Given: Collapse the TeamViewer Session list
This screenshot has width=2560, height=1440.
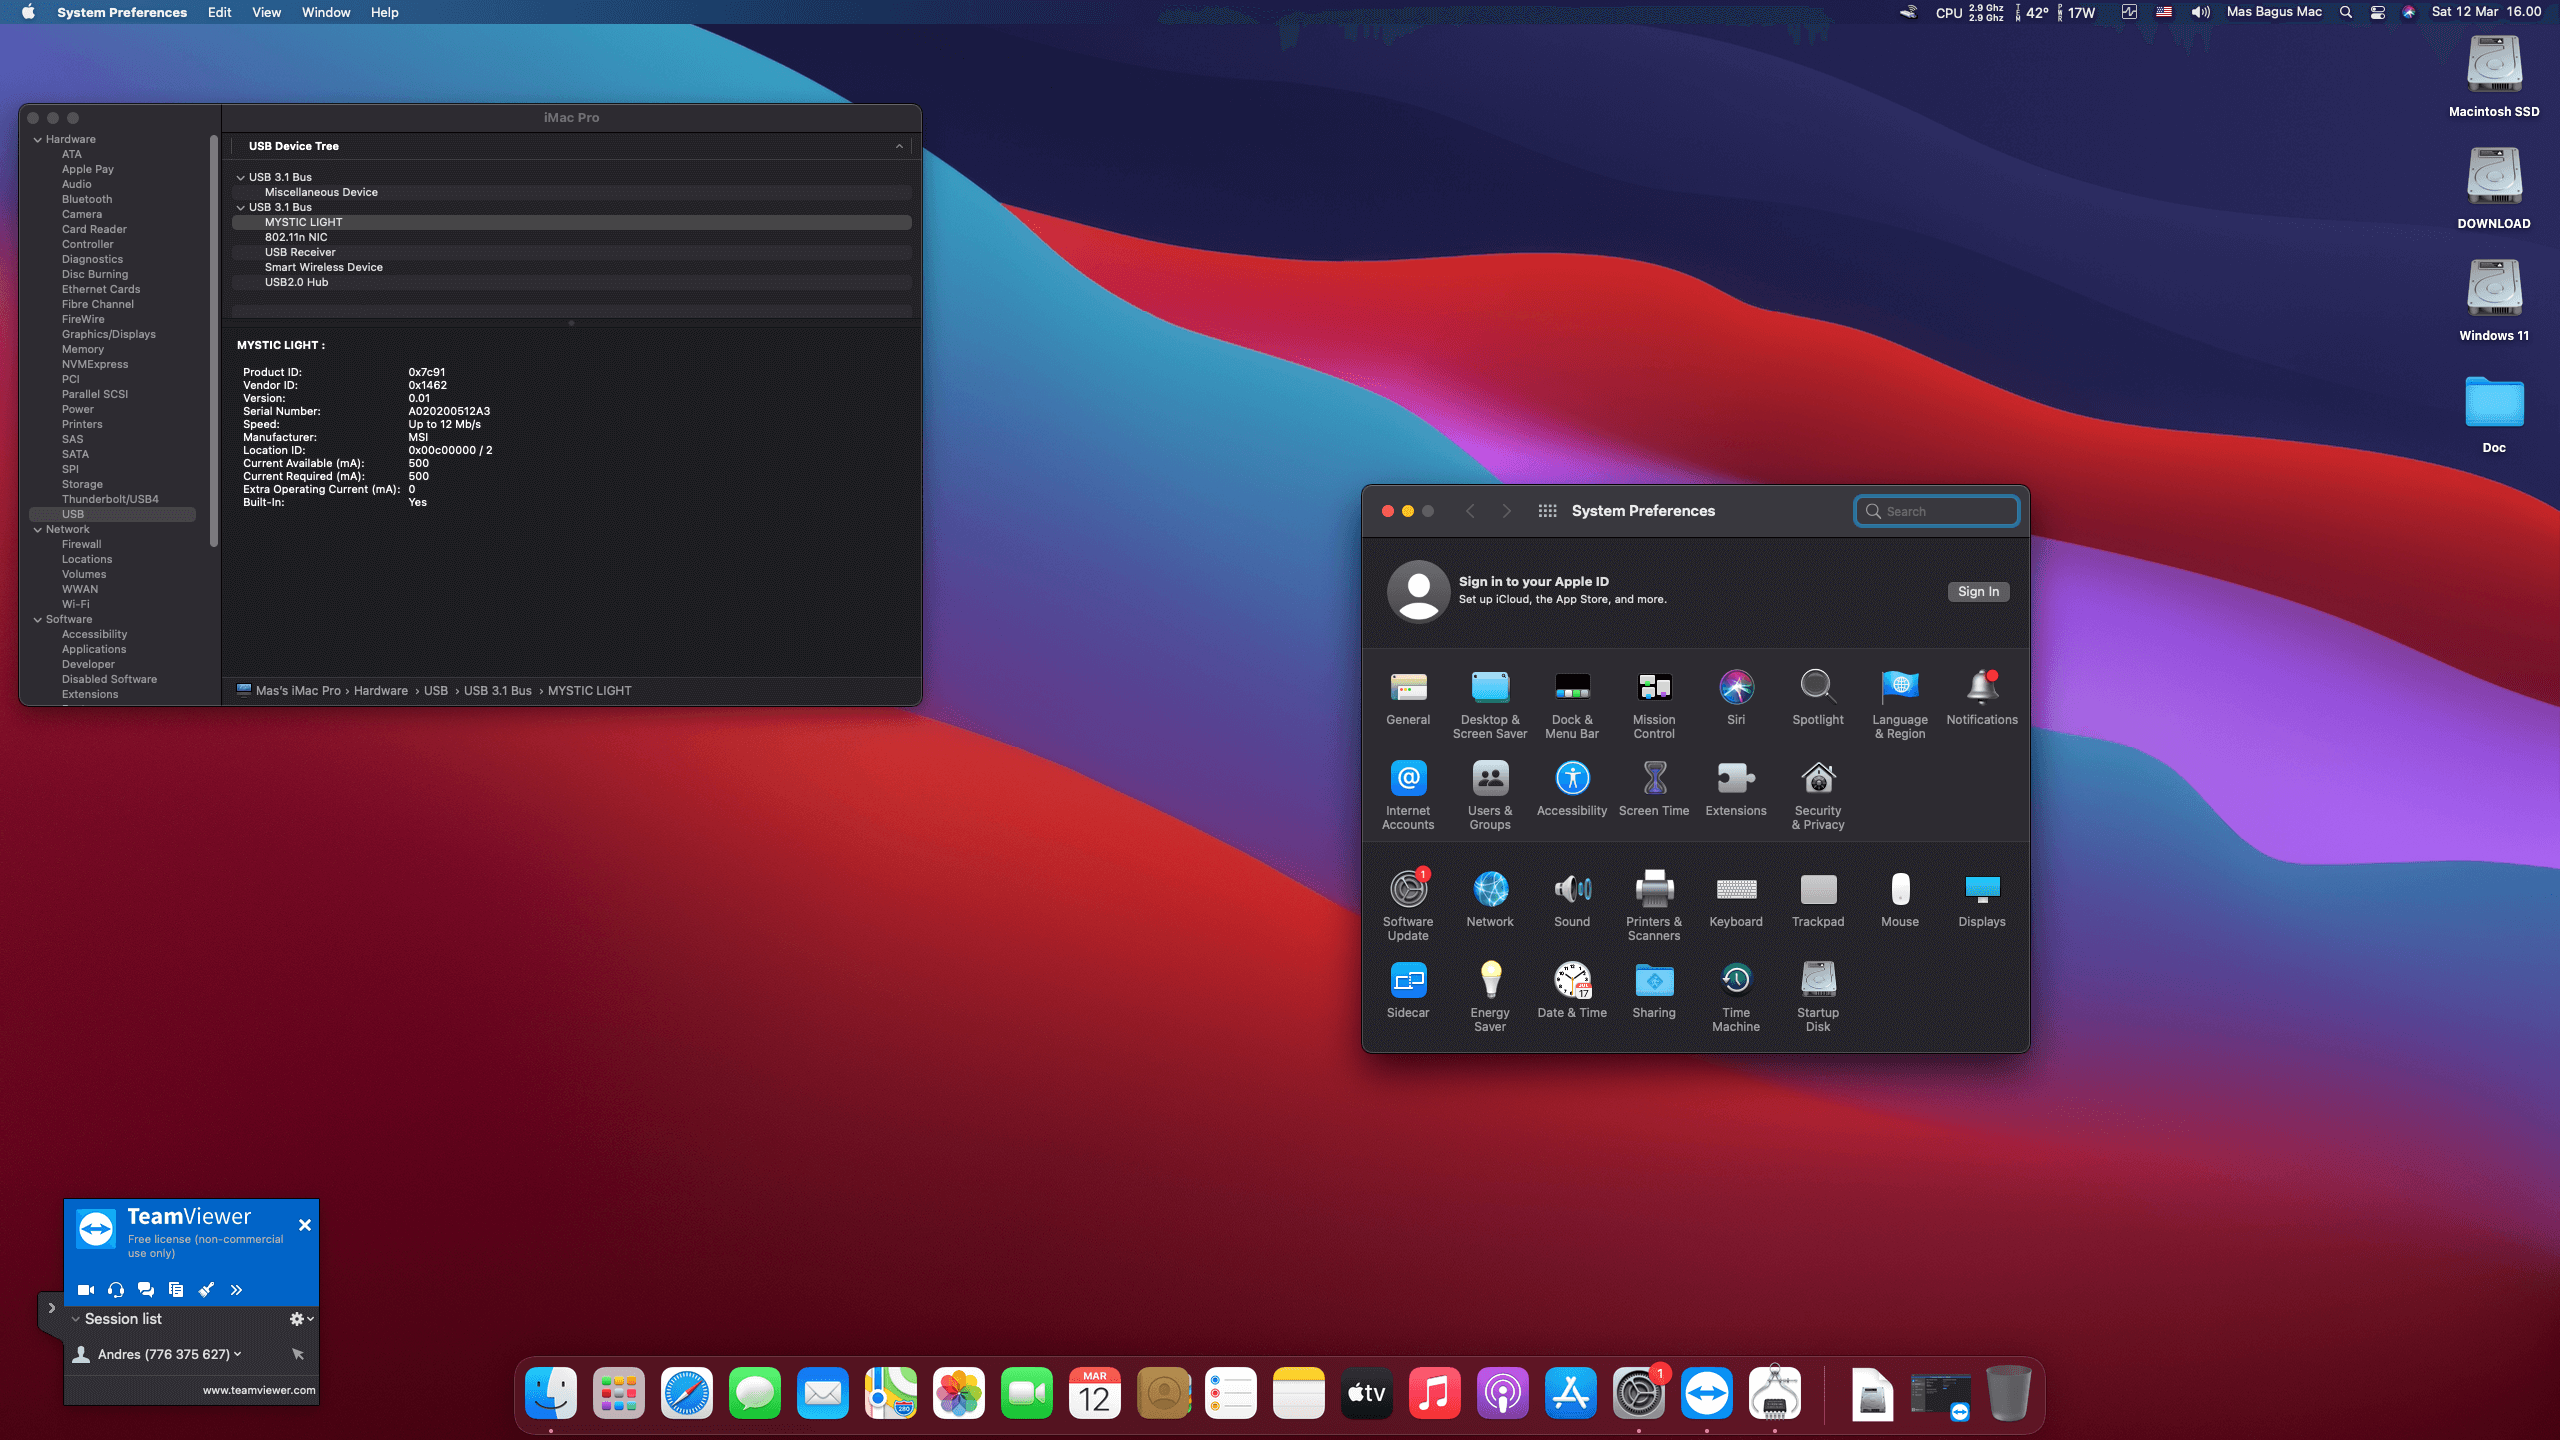Looking at the screenshot, I should [76, 1319].
